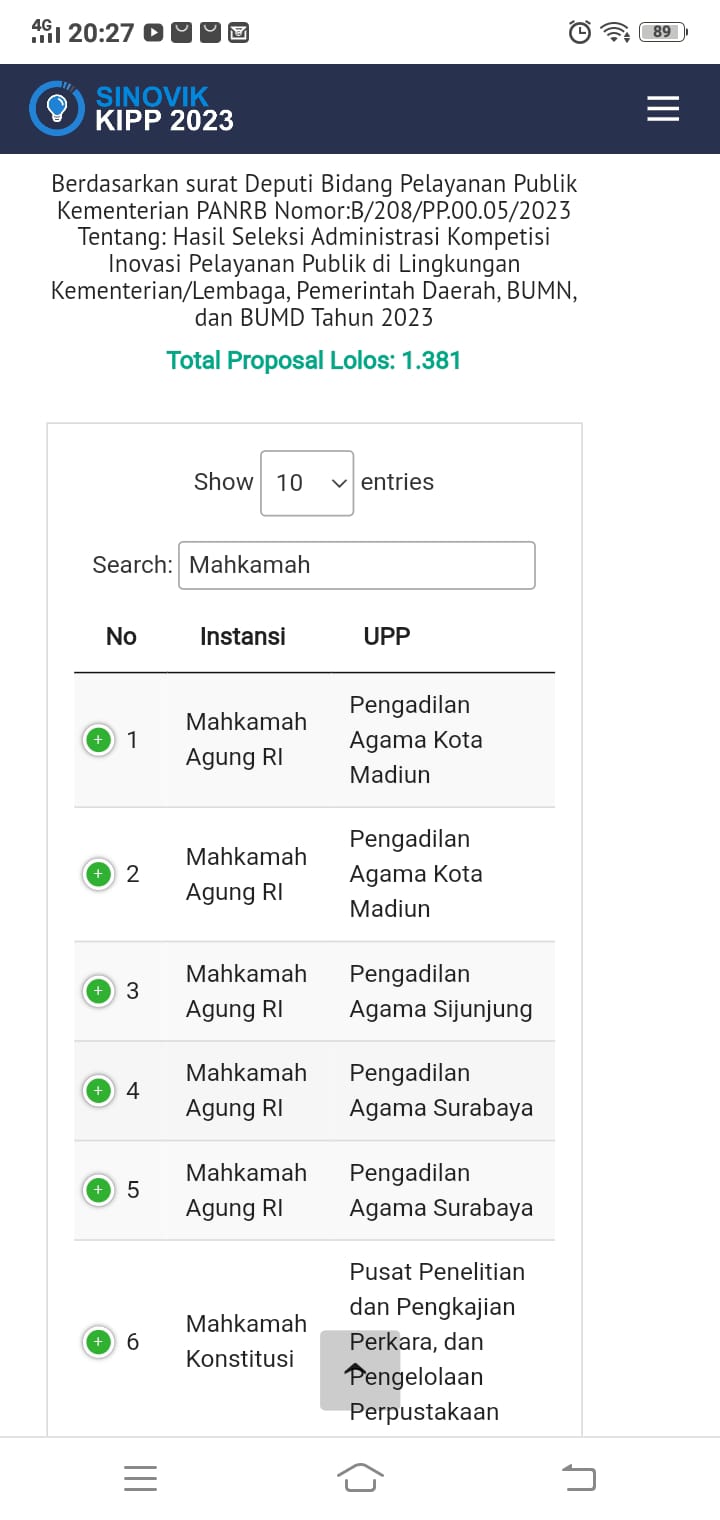Tap Android back navigation button
This screenshot has height=1520, width=720.
tap(579, 1477)
